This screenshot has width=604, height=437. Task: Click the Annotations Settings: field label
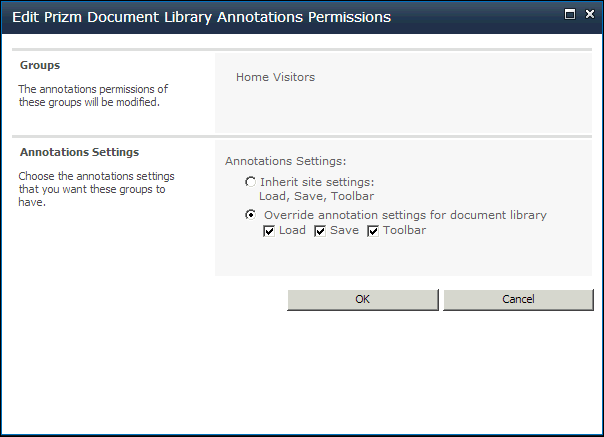pos(285,161)
